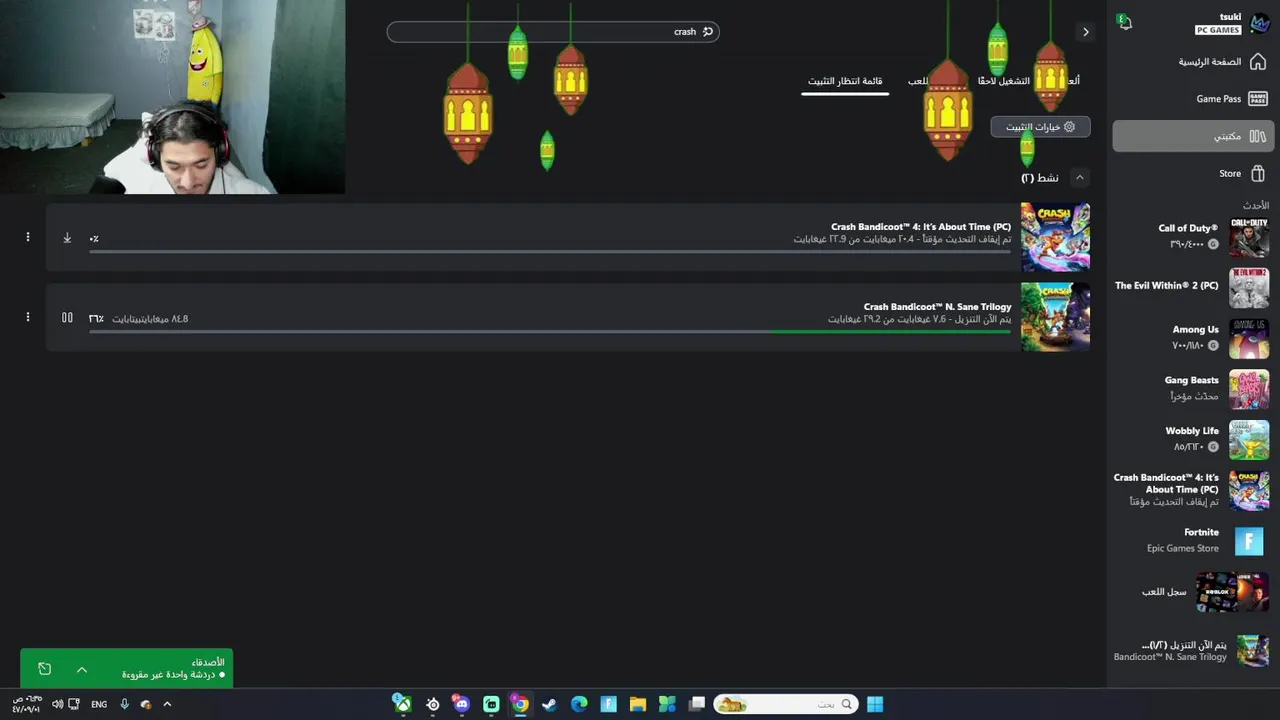Screen dimensions: 1280x720
Task: Go to the Home page (الصفحة الرئيسية)
Action: point(1193,62)
